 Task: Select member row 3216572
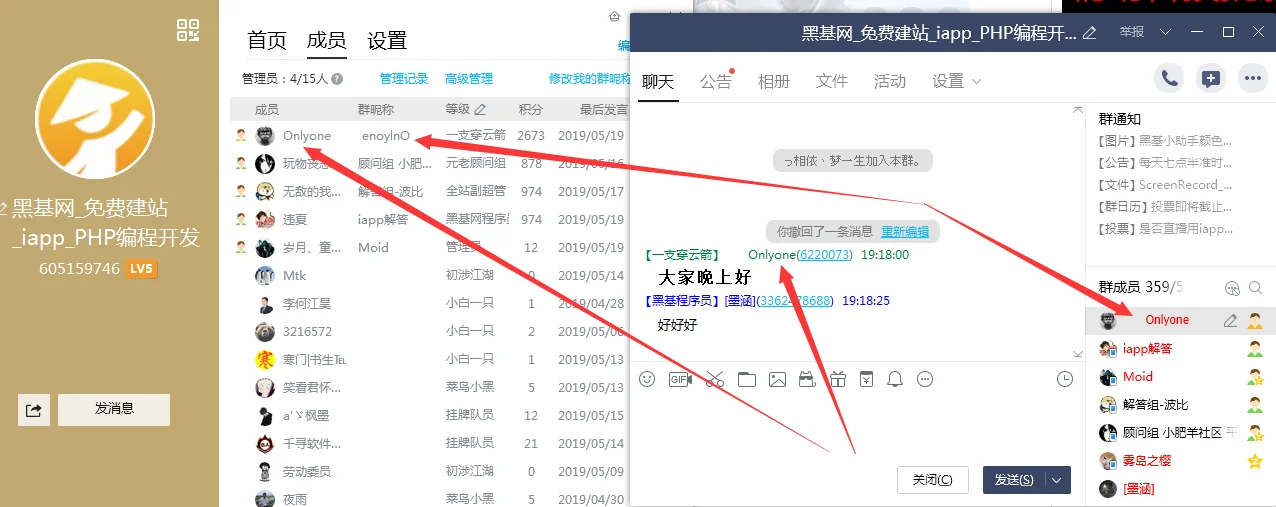[429, 332]
